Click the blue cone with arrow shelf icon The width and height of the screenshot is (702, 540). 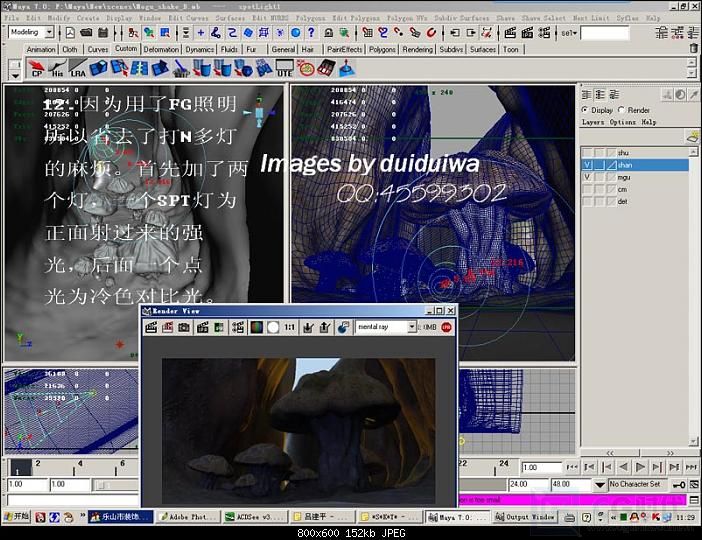click(x=347, y=69)
